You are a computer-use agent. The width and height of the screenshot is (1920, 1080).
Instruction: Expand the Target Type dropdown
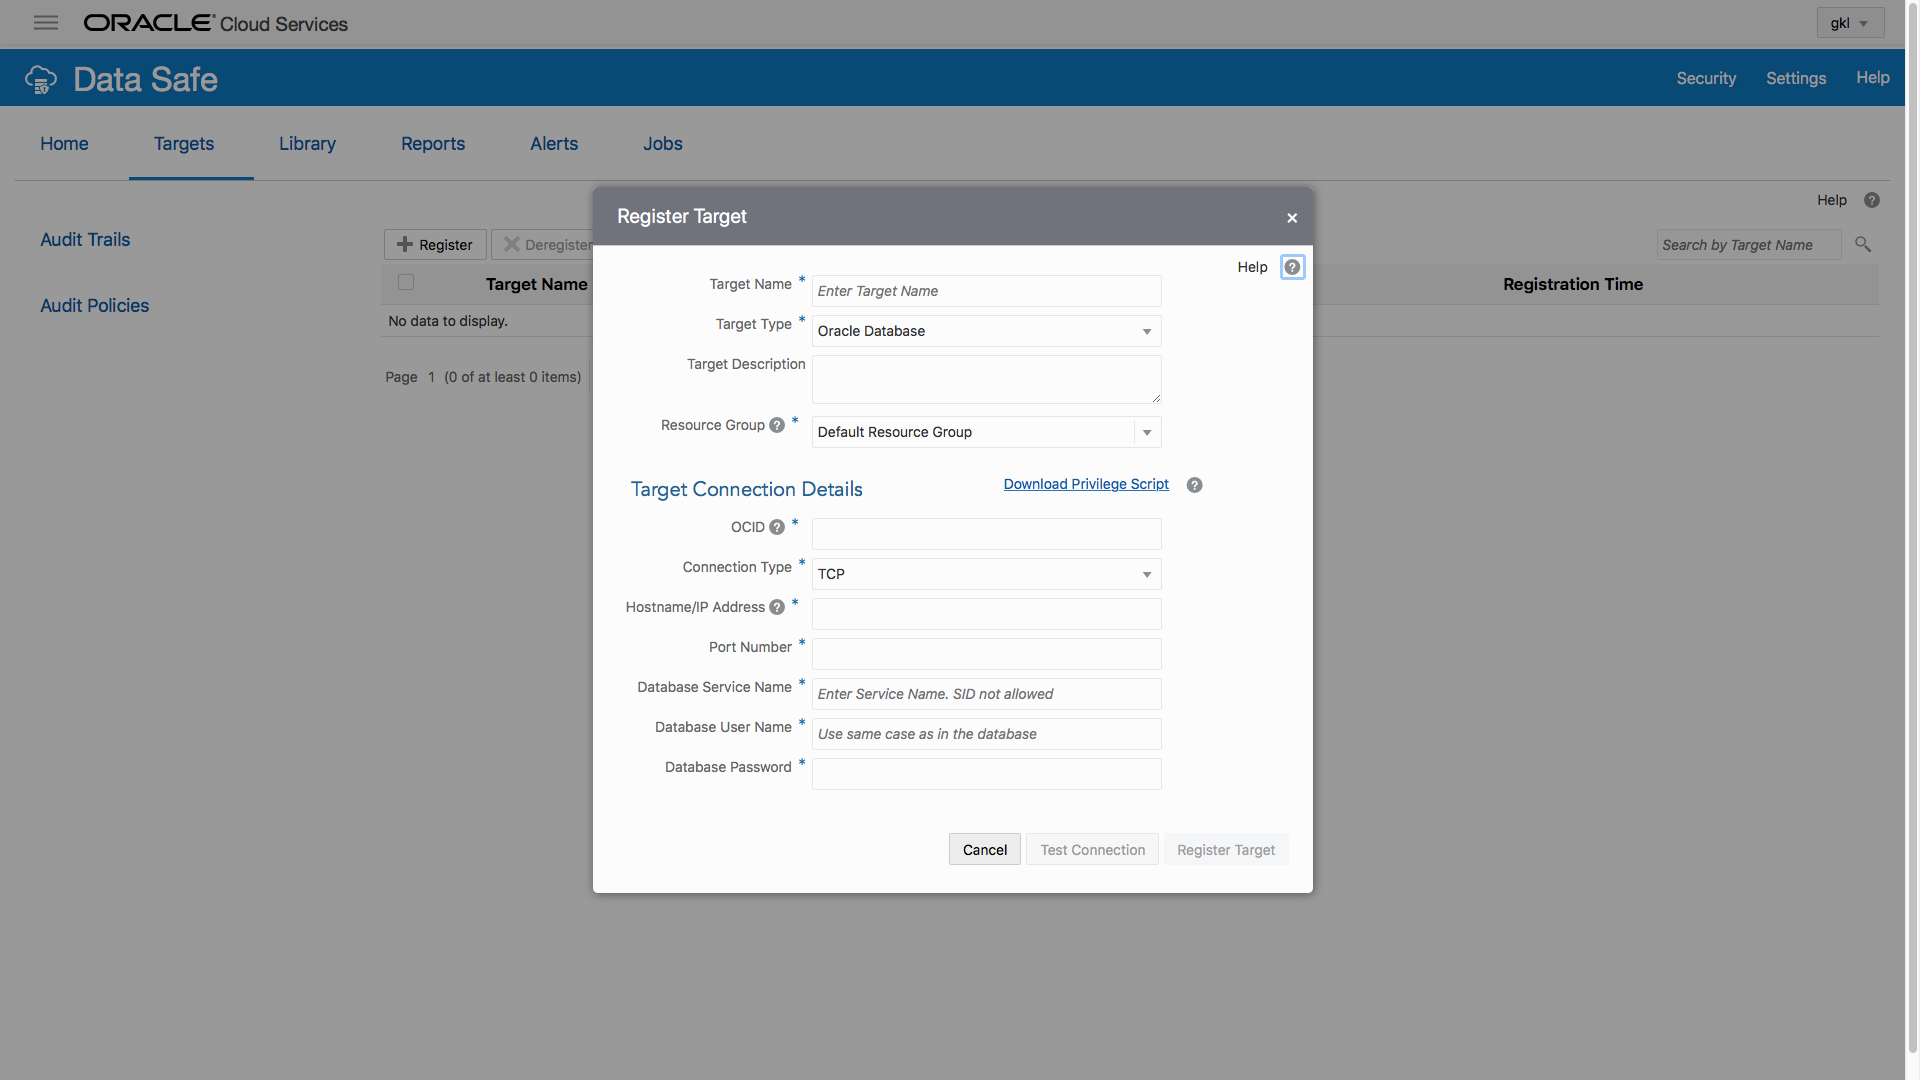coord(1147,331)
